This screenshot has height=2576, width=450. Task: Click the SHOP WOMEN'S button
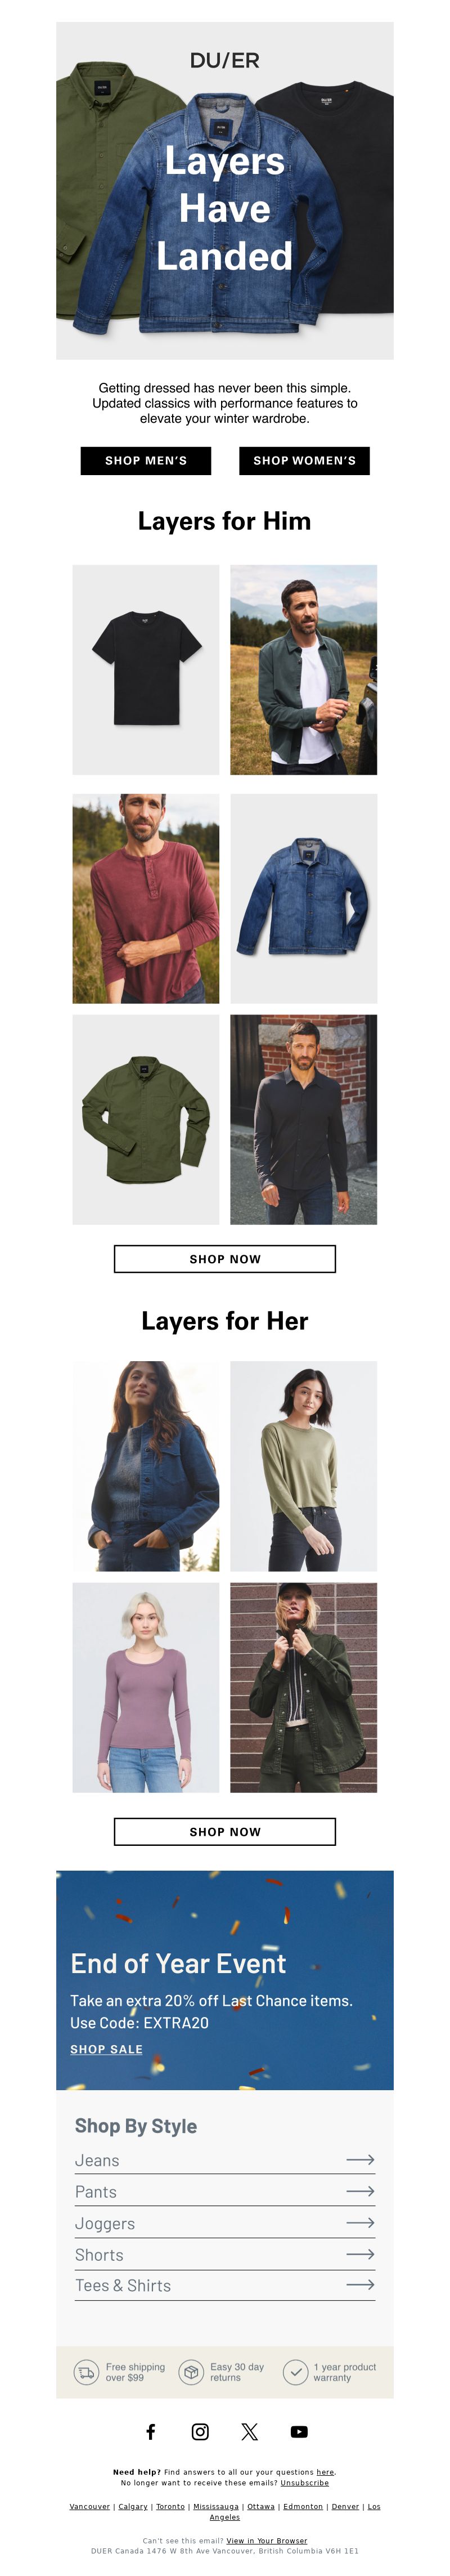click(x=304, y=460)
